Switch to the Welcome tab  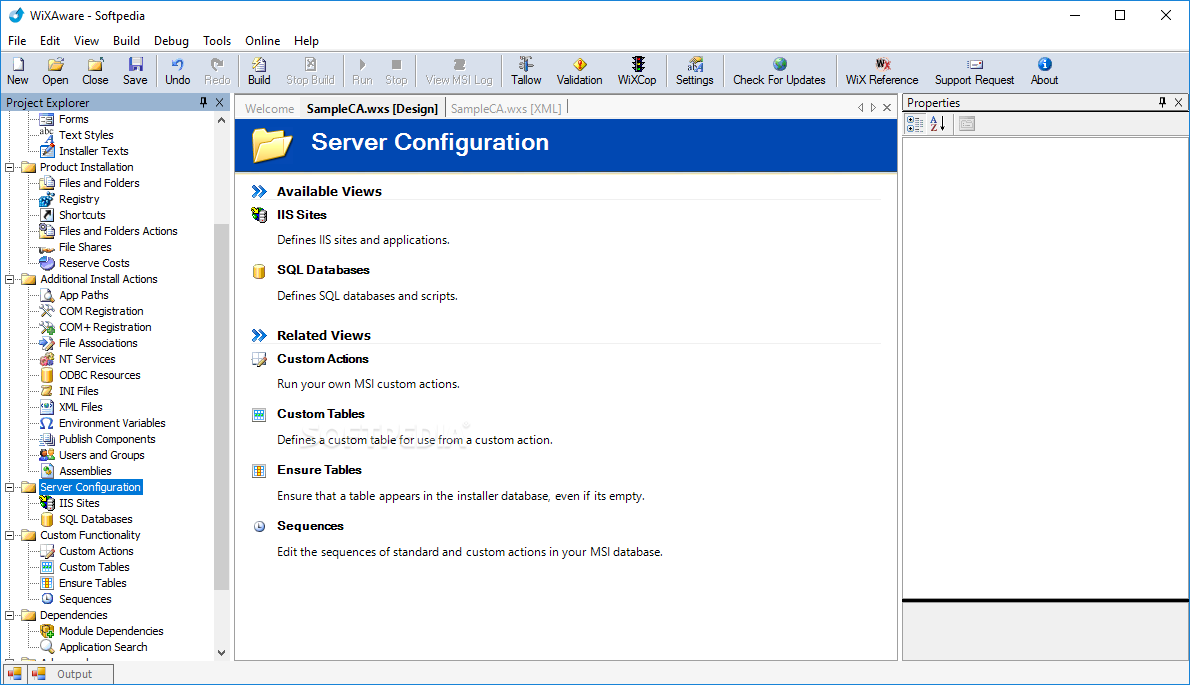269,108
